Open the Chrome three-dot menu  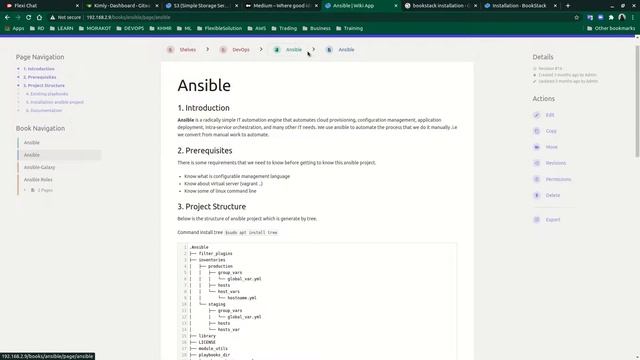633,18
